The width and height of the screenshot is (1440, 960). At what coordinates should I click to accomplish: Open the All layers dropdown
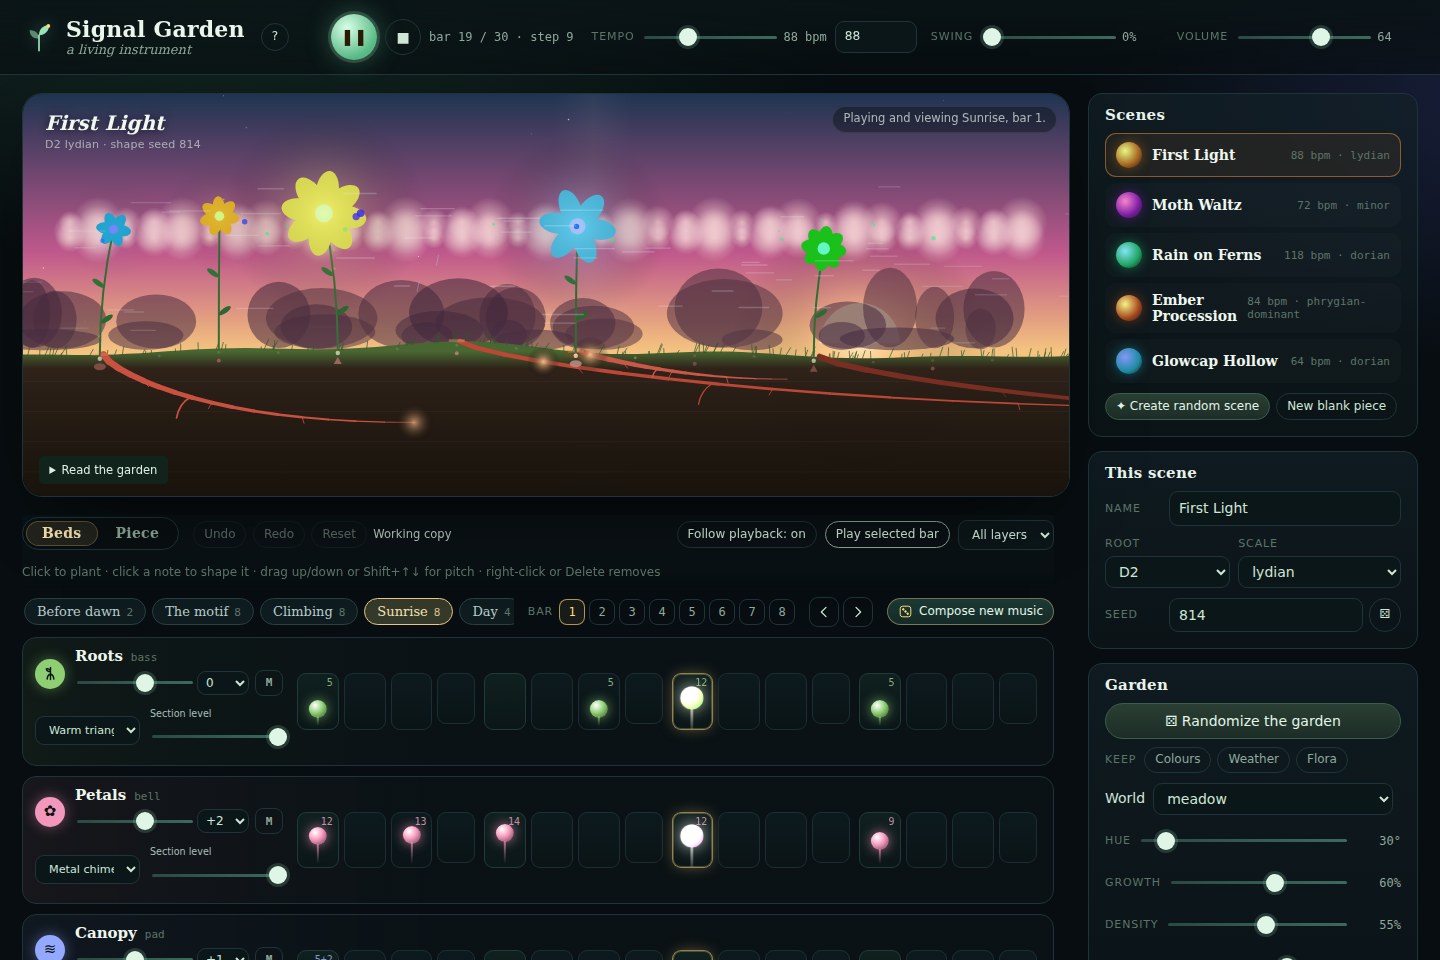point(1006,535)
